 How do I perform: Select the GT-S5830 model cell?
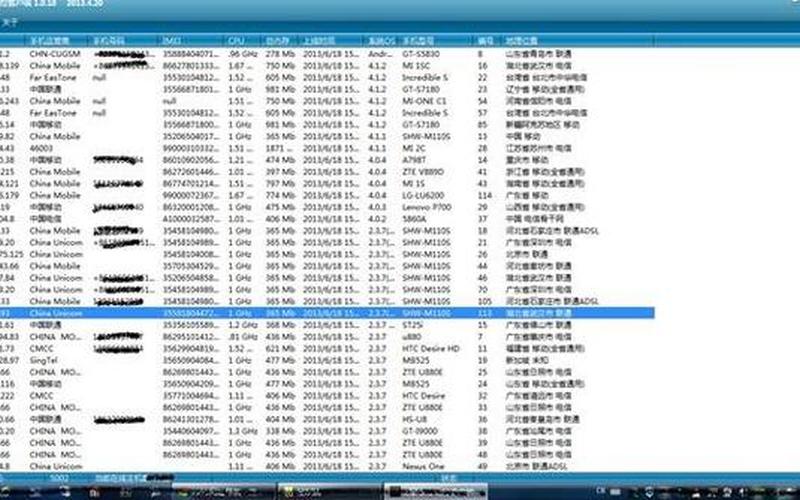point(420,54)
